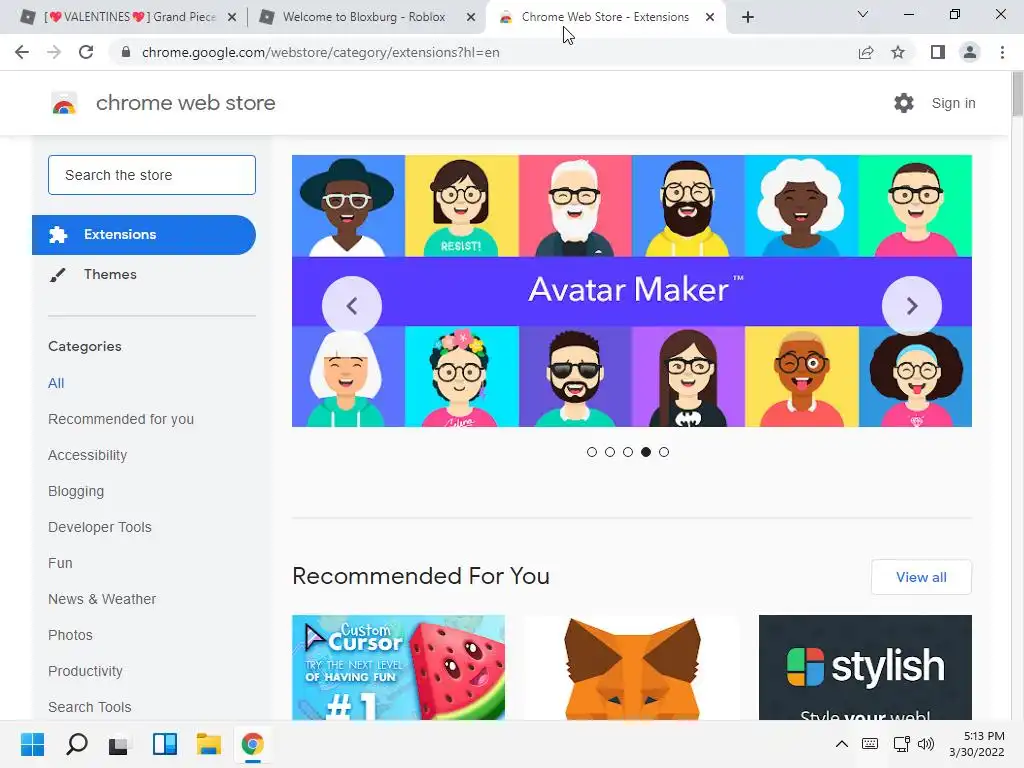Viewport: 1024px width, 768px height.
Task: Open File Explorer from taskbar
Action: coord(209,744)
